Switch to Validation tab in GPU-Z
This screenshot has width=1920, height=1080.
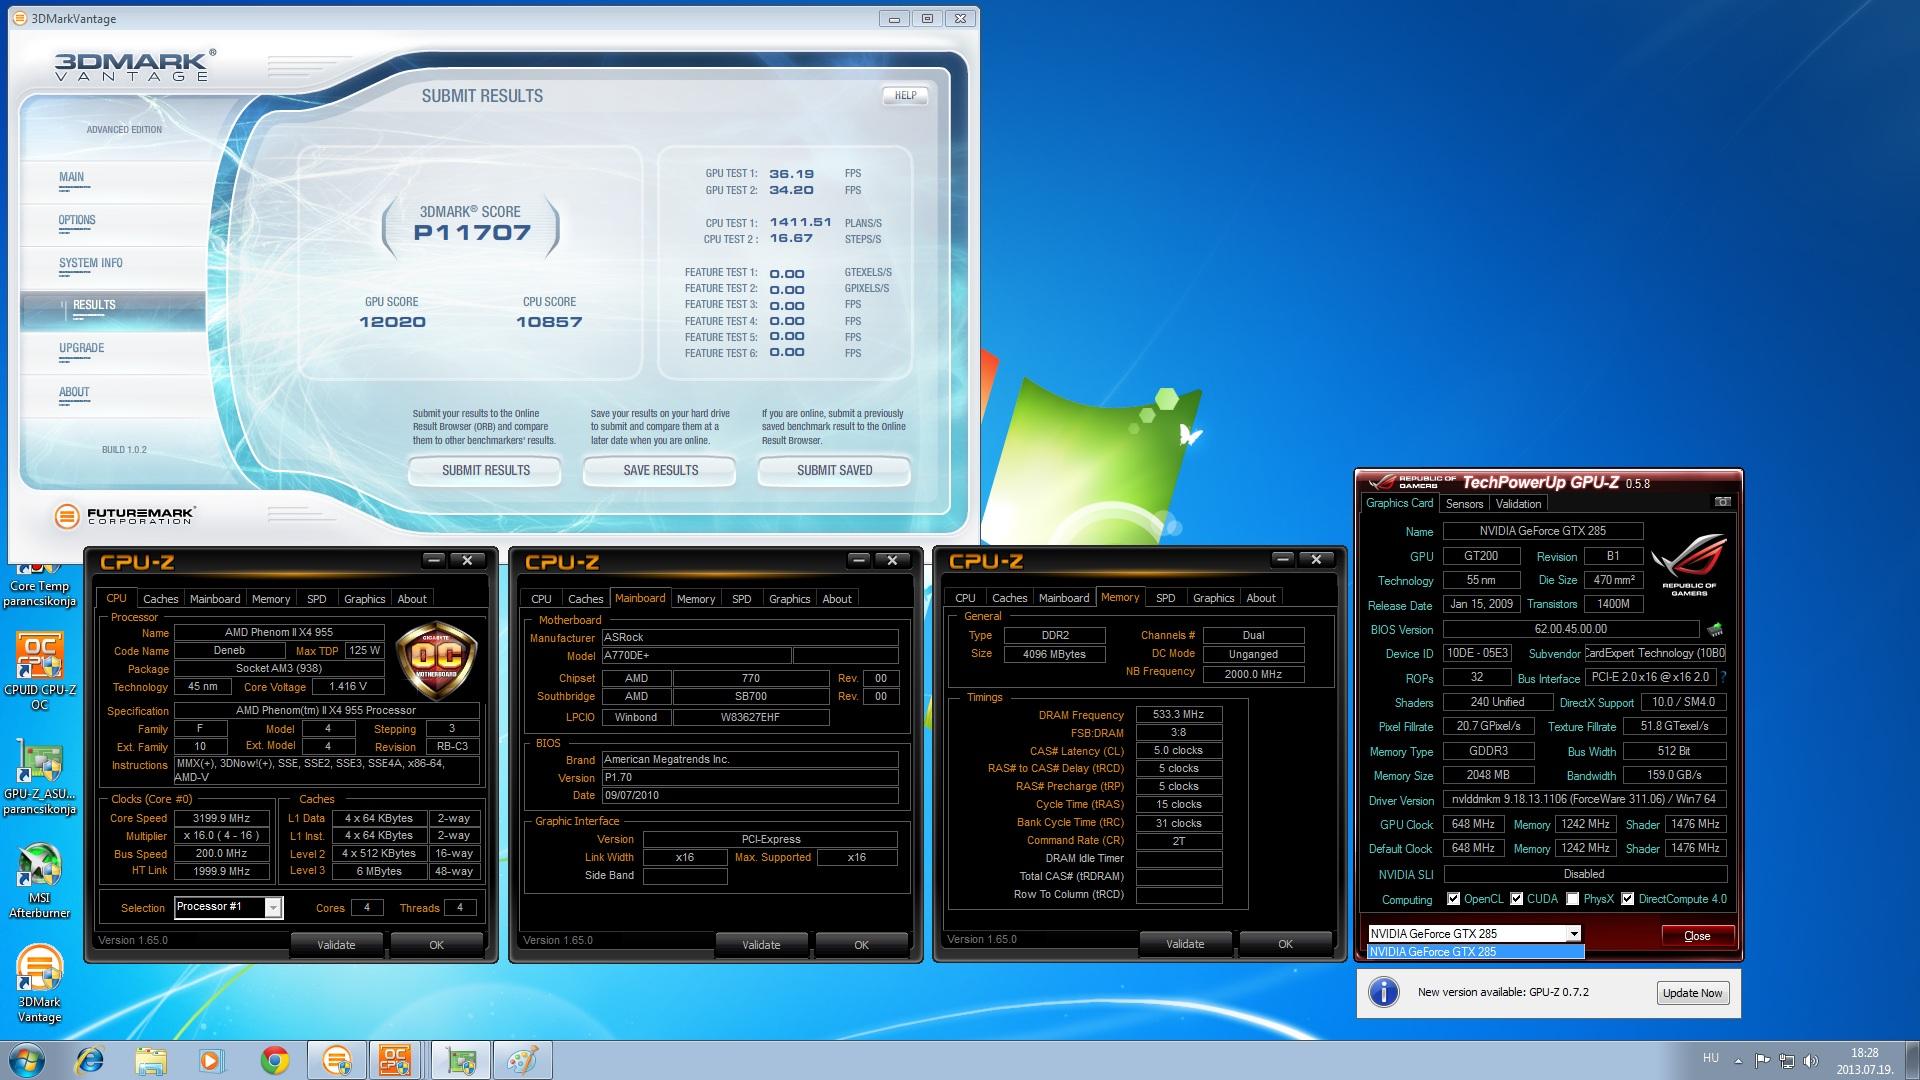(1518, 504)
